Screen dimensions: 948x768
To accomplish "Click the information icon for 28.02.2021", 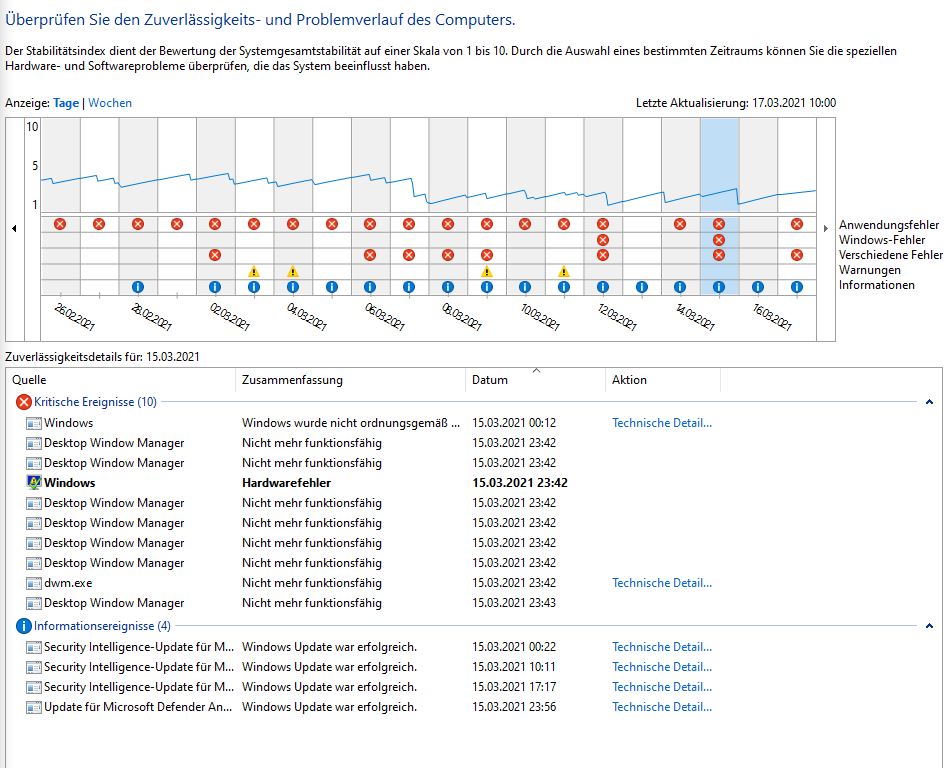I will 138,287.
